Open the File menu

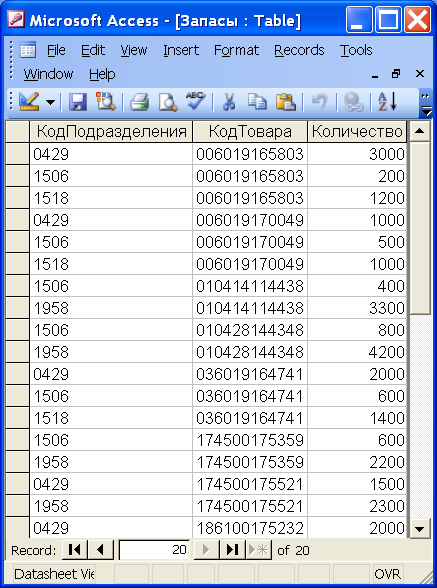[56, 50]
